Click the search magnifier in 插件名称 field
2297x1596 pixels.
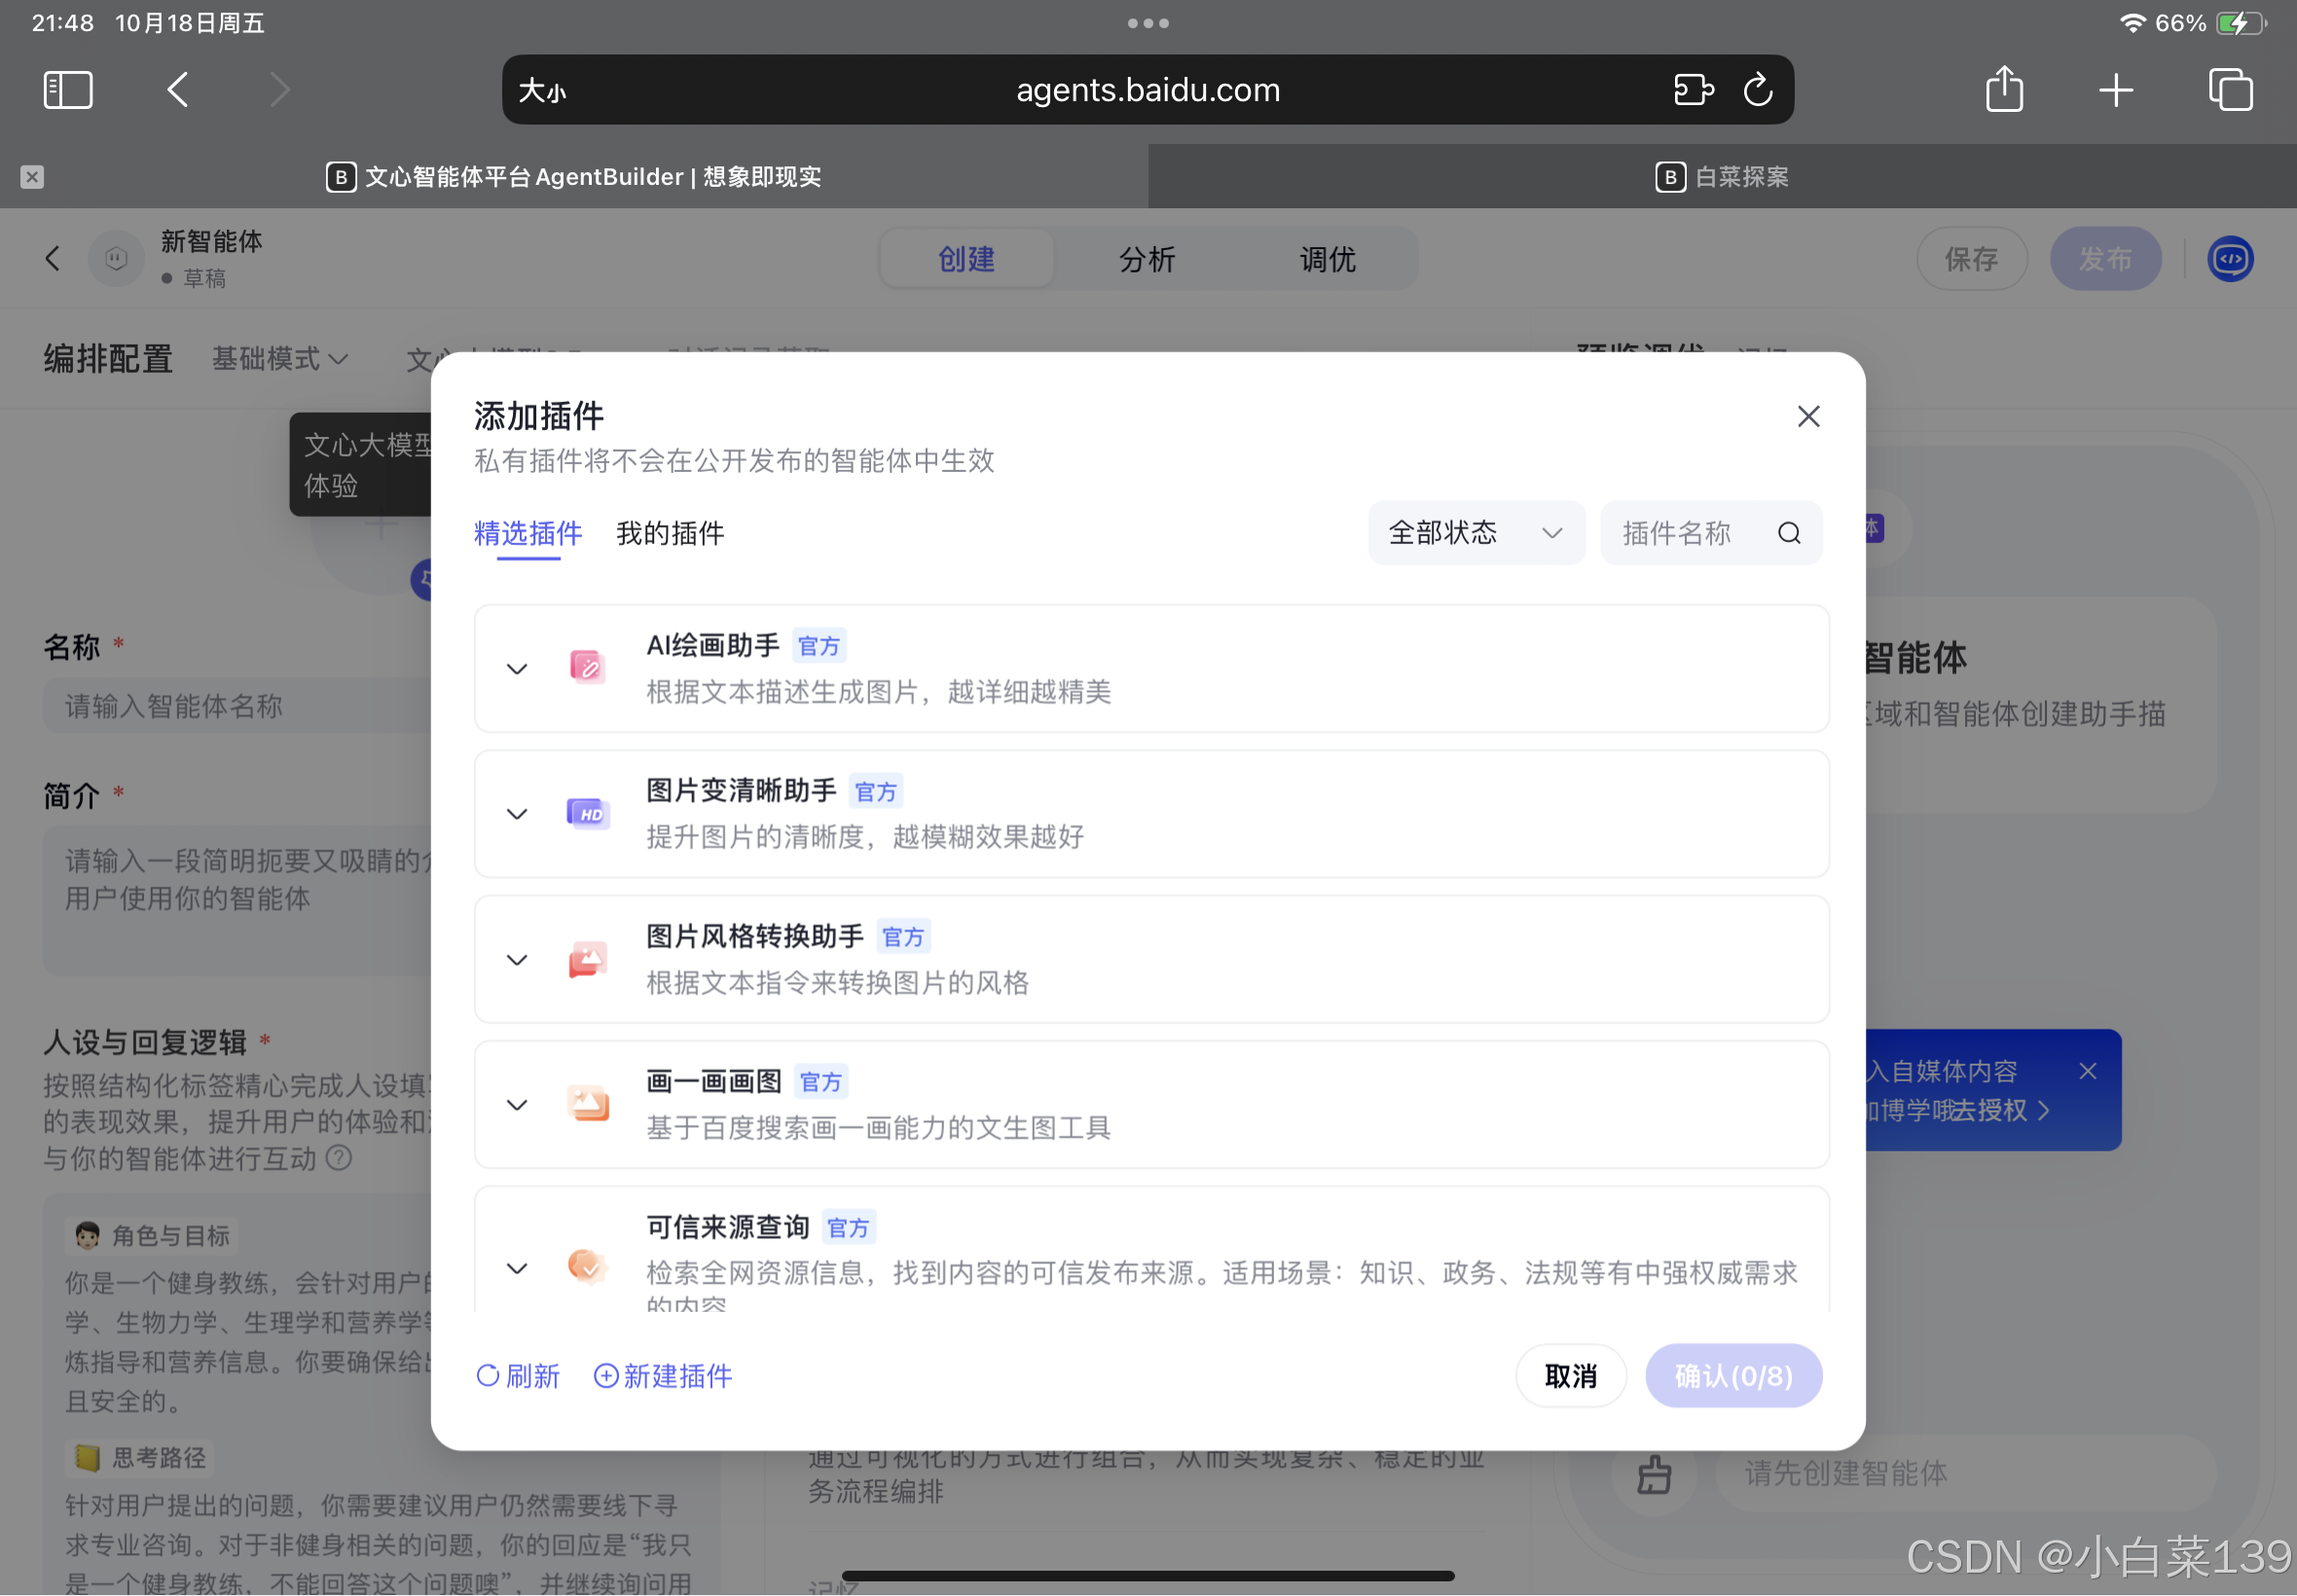click(1788, 533)
